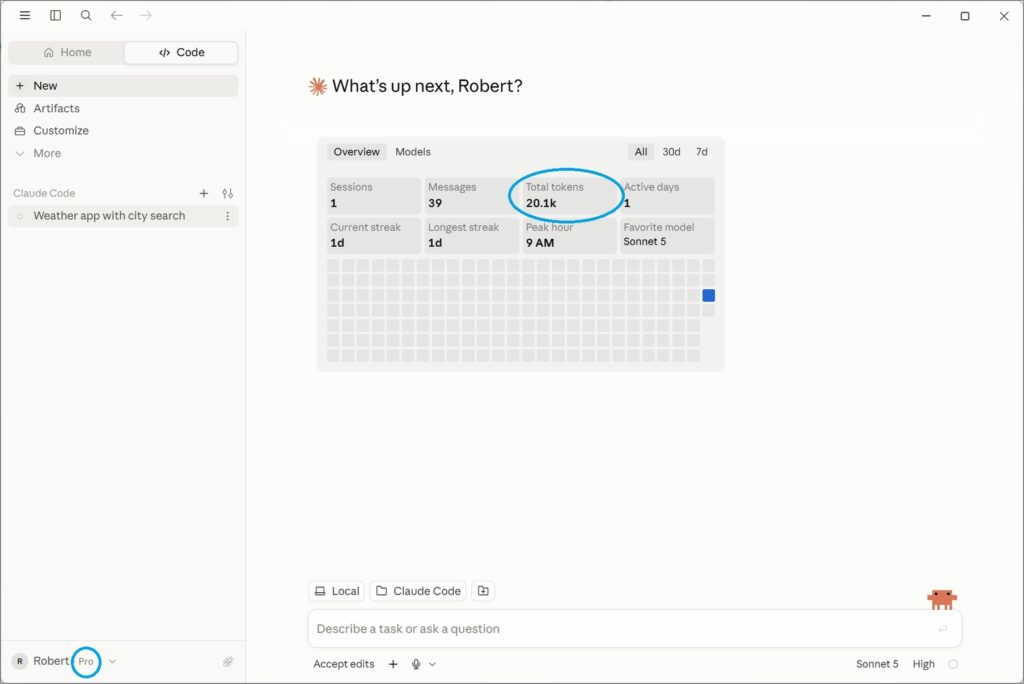The width and height of the screenshot is (1024, 684).
Task: Open the search magnifier icon
Action: click(86, 15)
